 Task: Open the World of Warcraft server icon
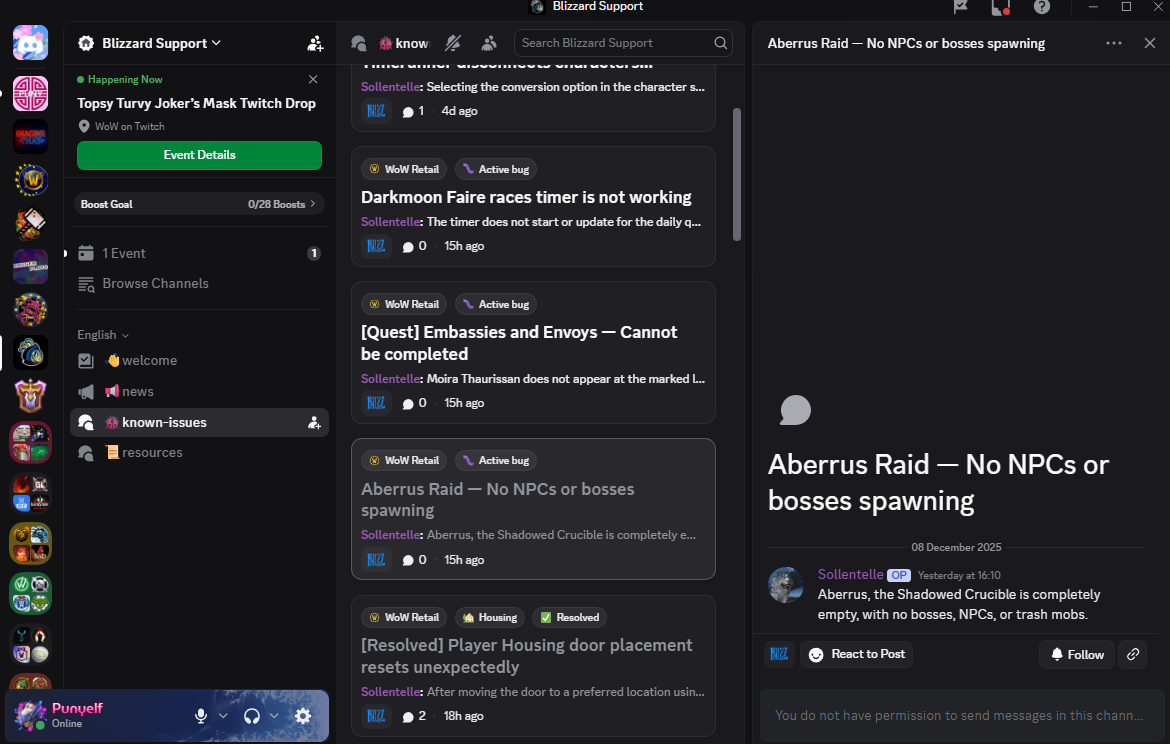(31, 180)
